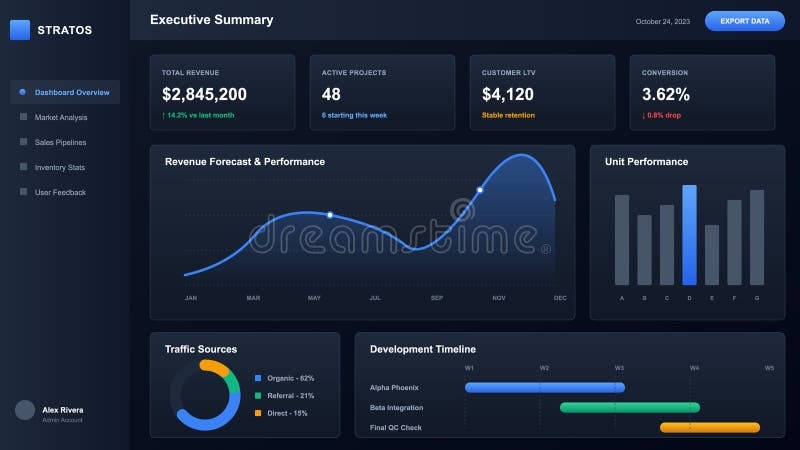Click the Development Timeline panel title
This screenshot has height=450, width=800.
point(423,349)
